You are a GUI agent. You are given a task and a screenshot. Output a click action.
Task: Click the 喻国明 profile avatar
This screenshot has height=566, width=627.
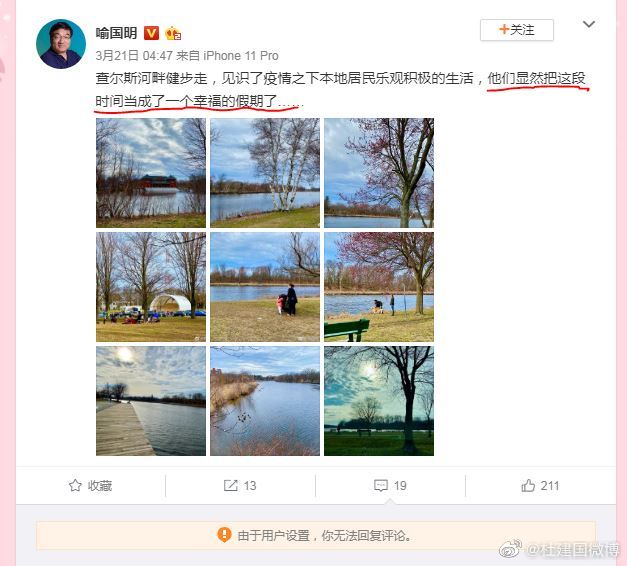pos(61,44)
